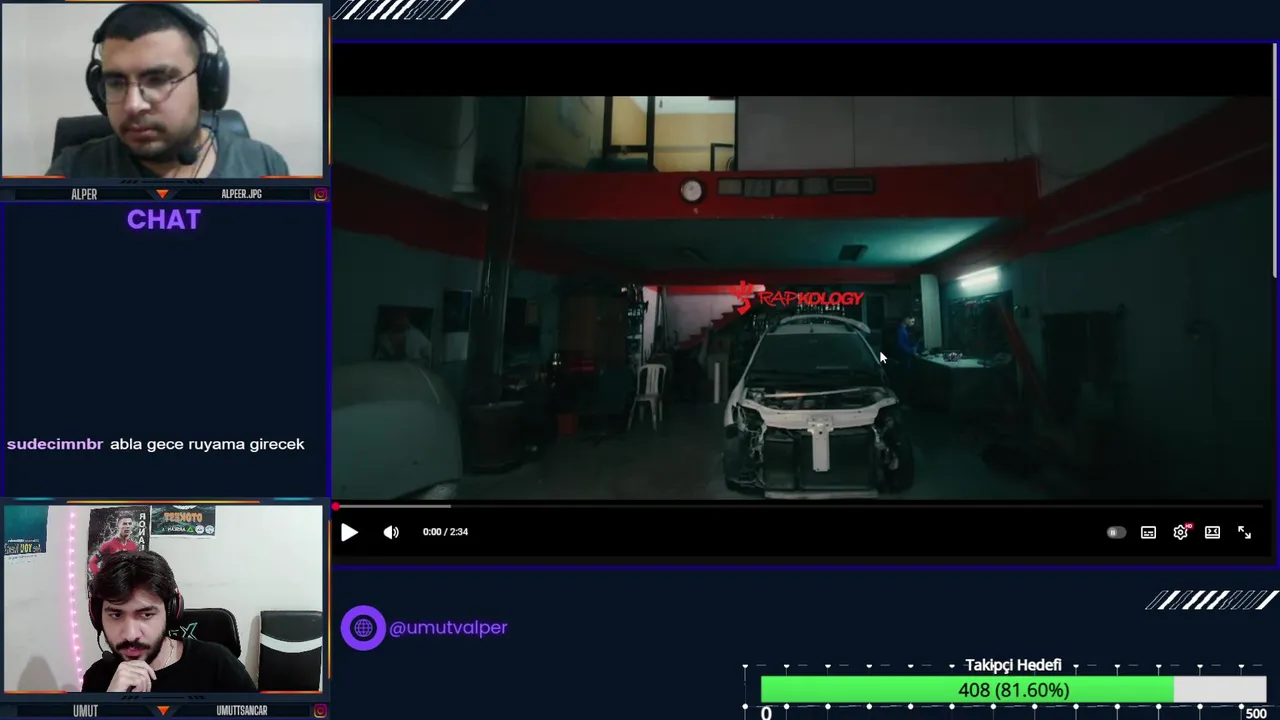Click the message 'abla gece ruyama girecek'

207,444
